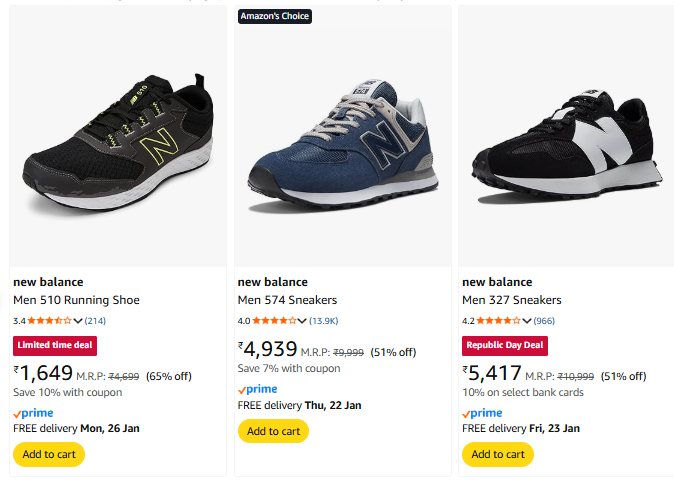The image size is (674, 481).
Task: Expand rating dropdown arrow for Men 574 Sneakers
Action: tap(302, 321)
